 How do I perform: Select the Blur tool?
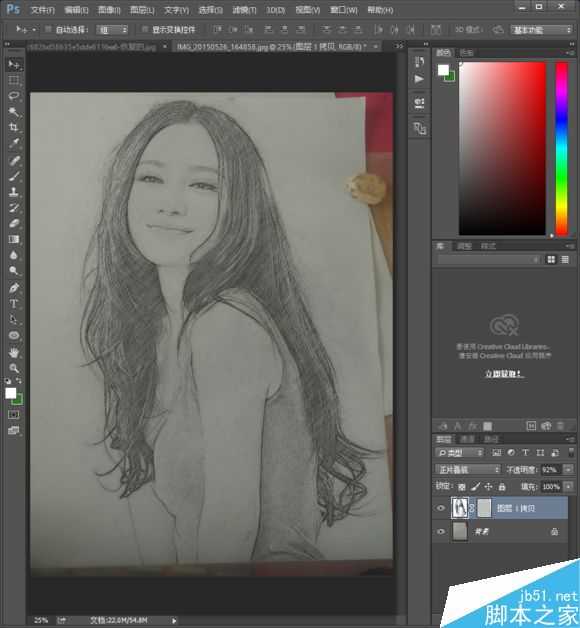14,255
